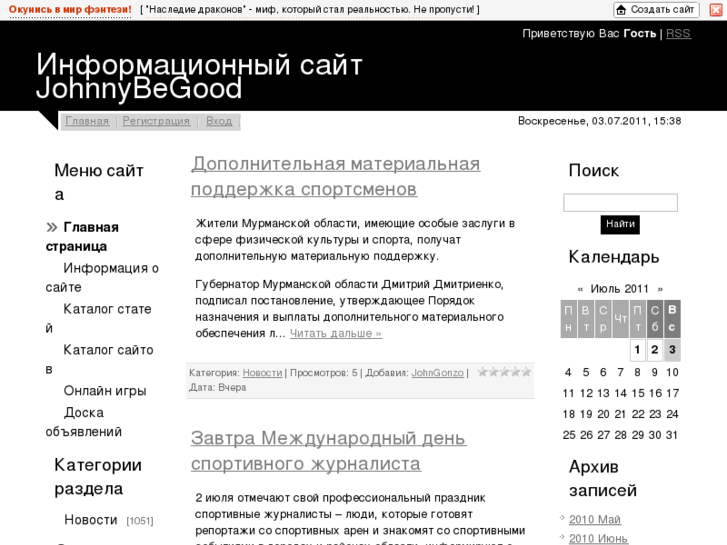Click the '[1051]' news count text
Image resolution: width=727 pixels, height=545 pixels.
tap(140, 521)
